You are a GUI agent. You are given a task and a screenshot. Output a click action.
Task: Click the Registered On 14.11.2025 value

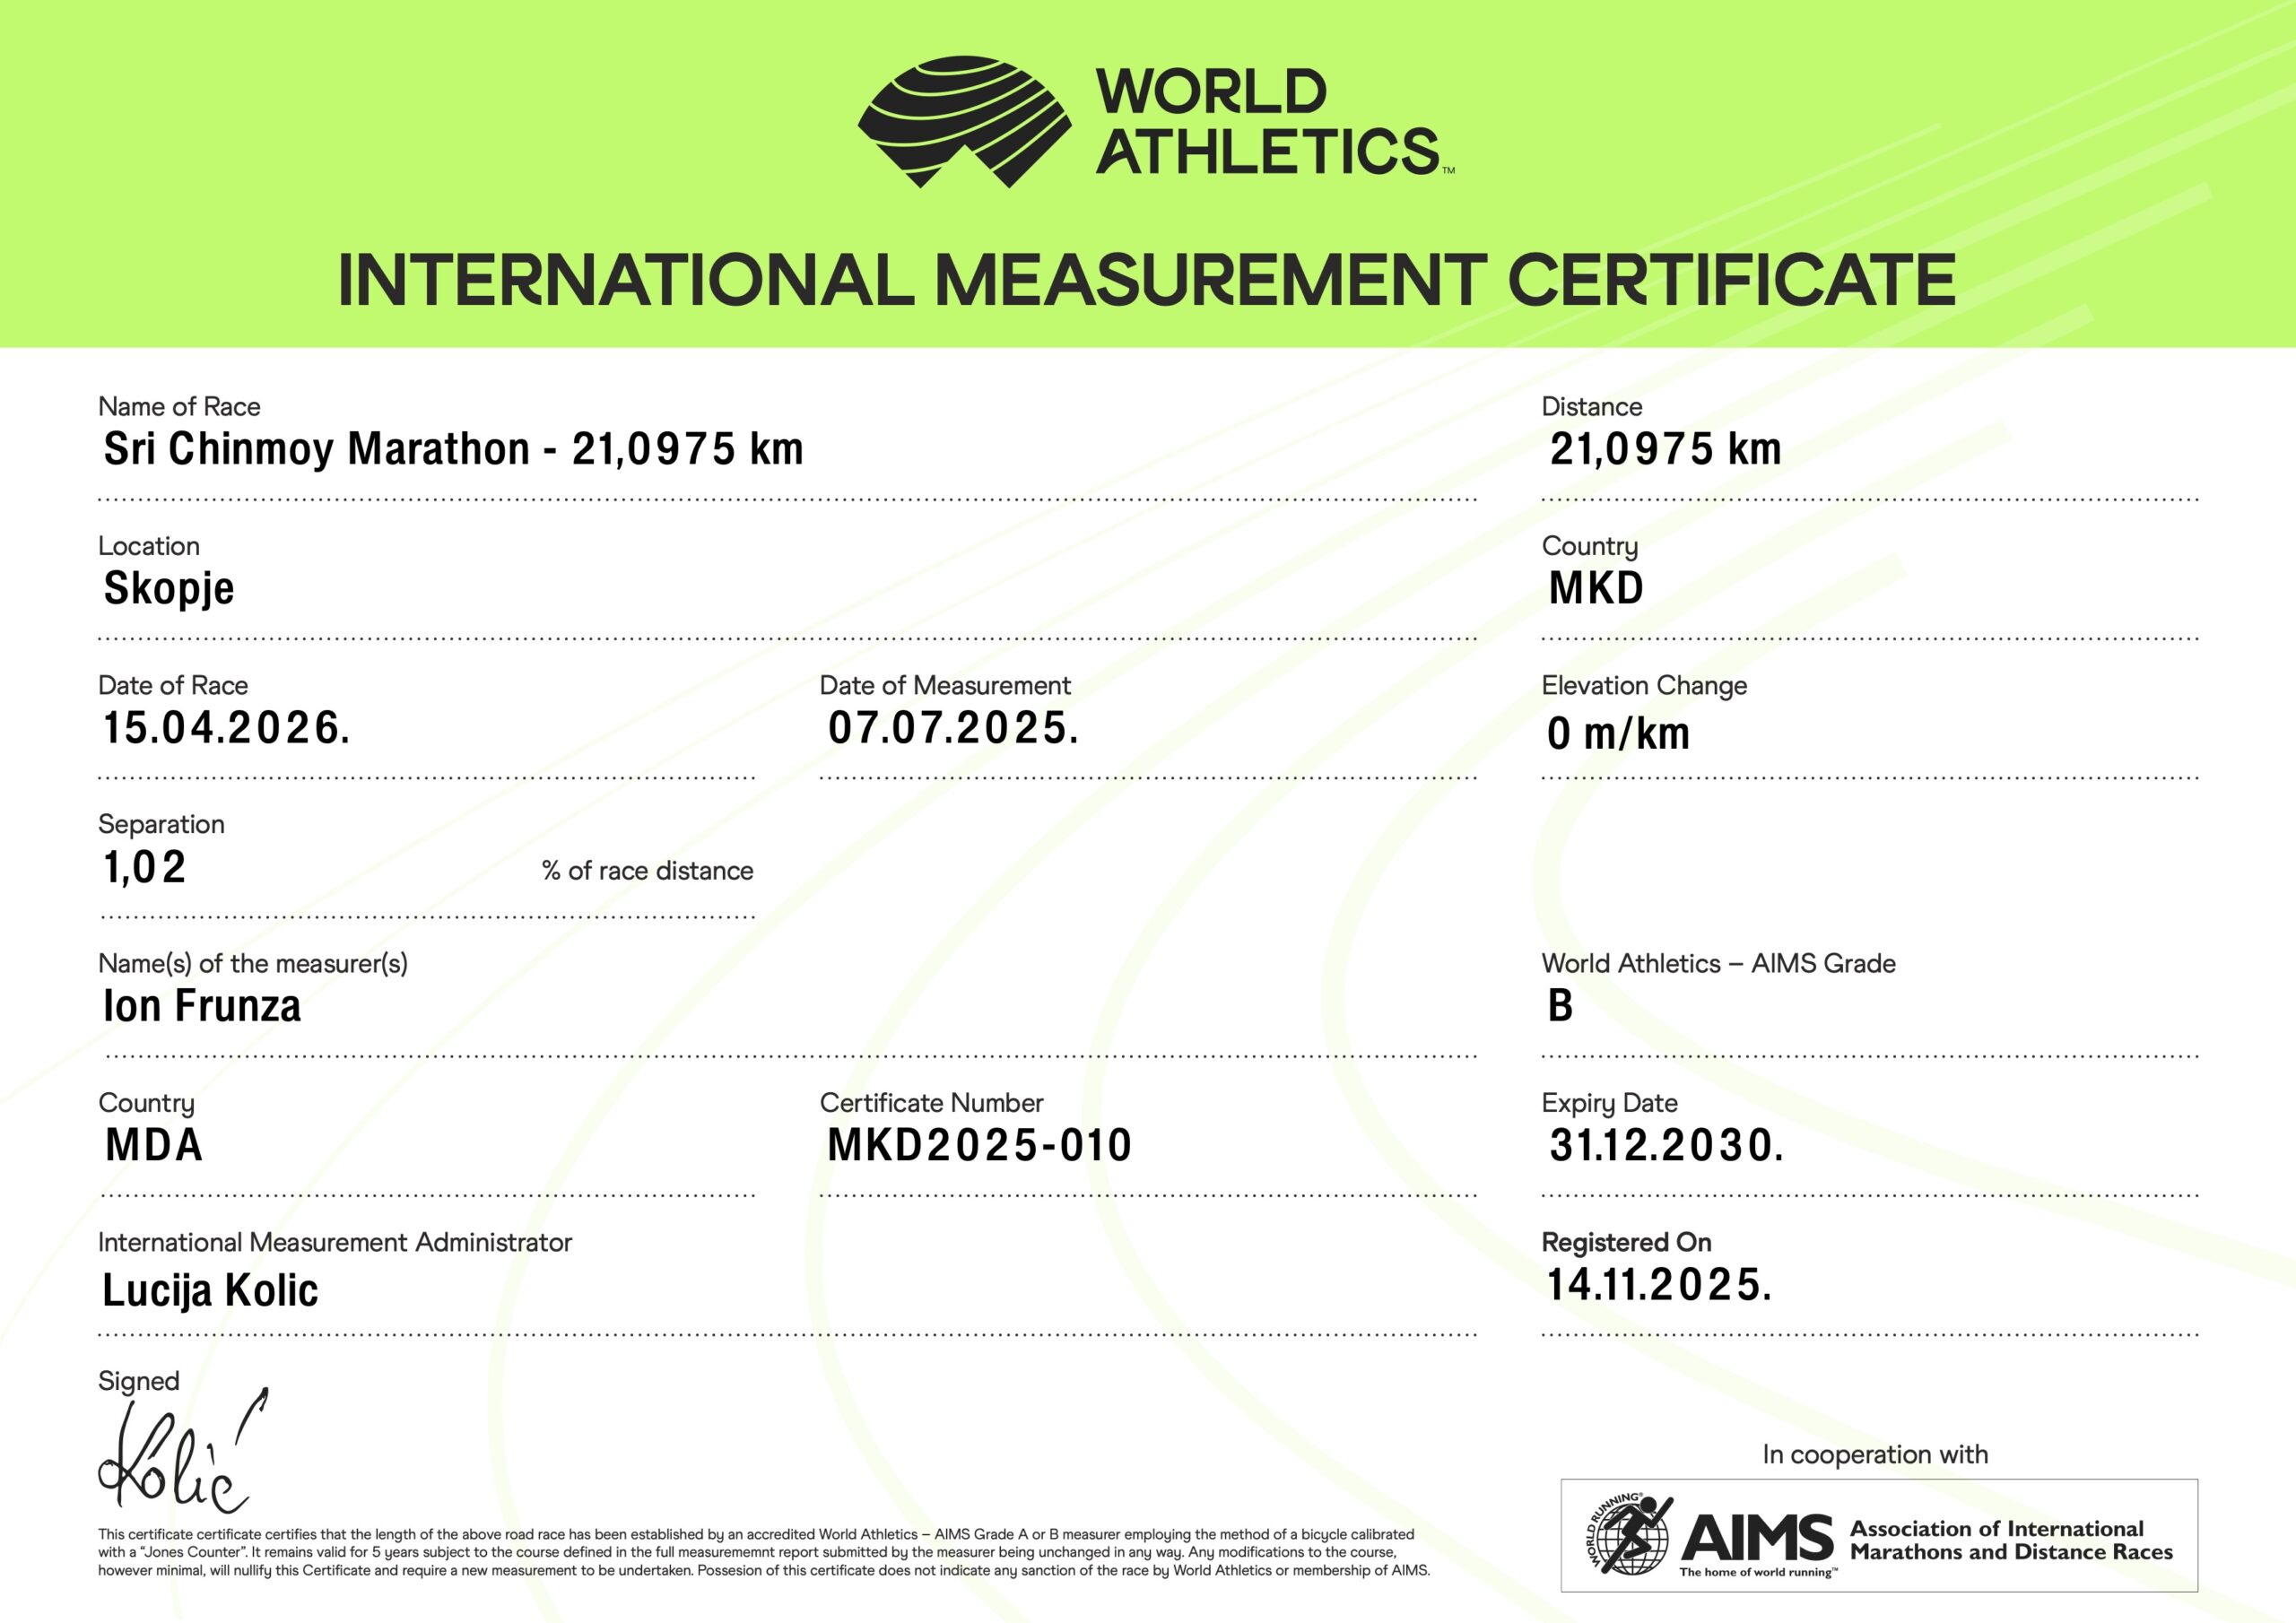click(x=1659, y=1285)
